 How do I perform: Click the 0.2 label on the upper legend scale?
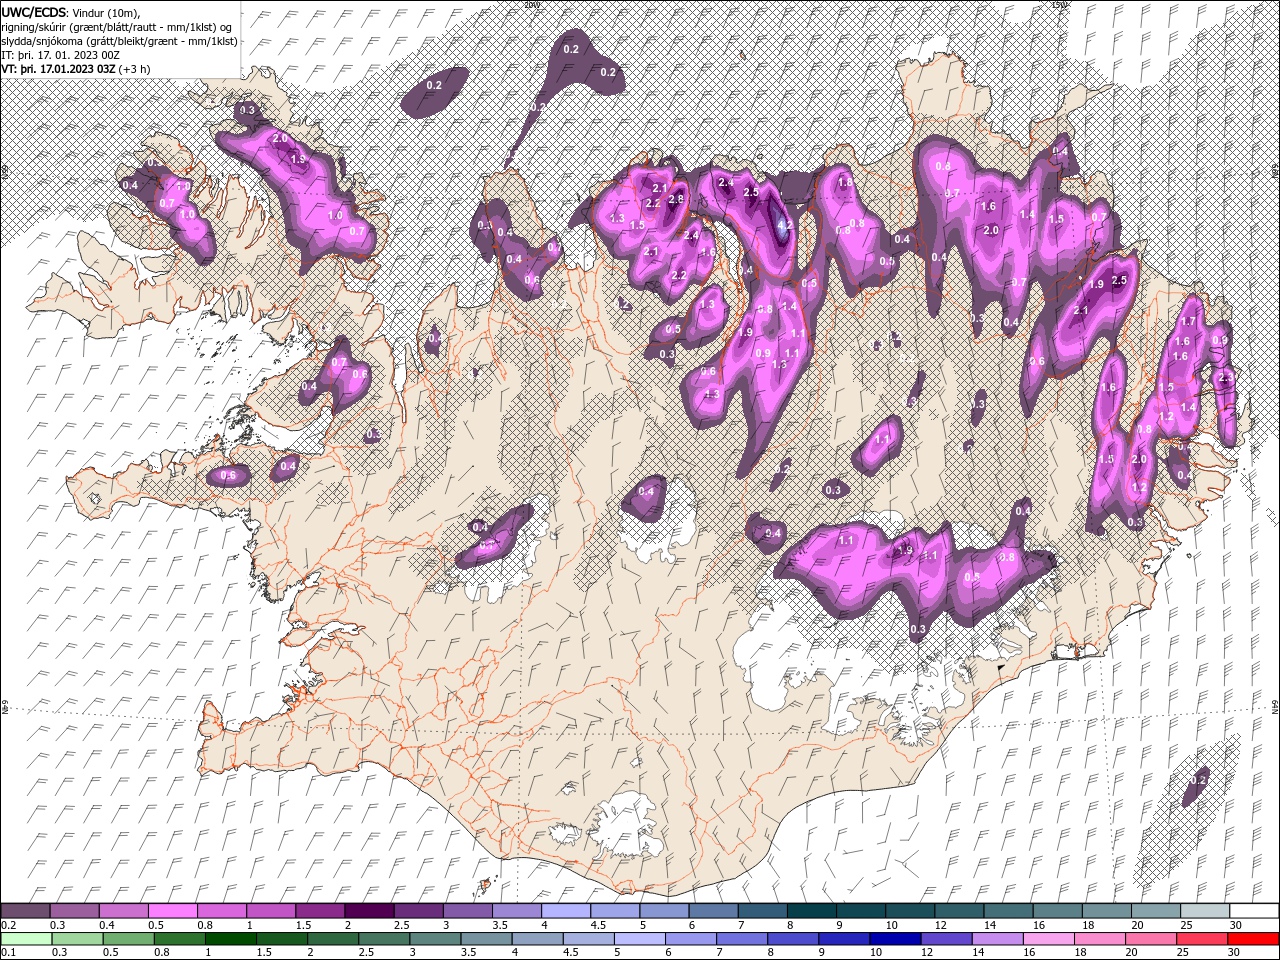[x=7, y=925]
